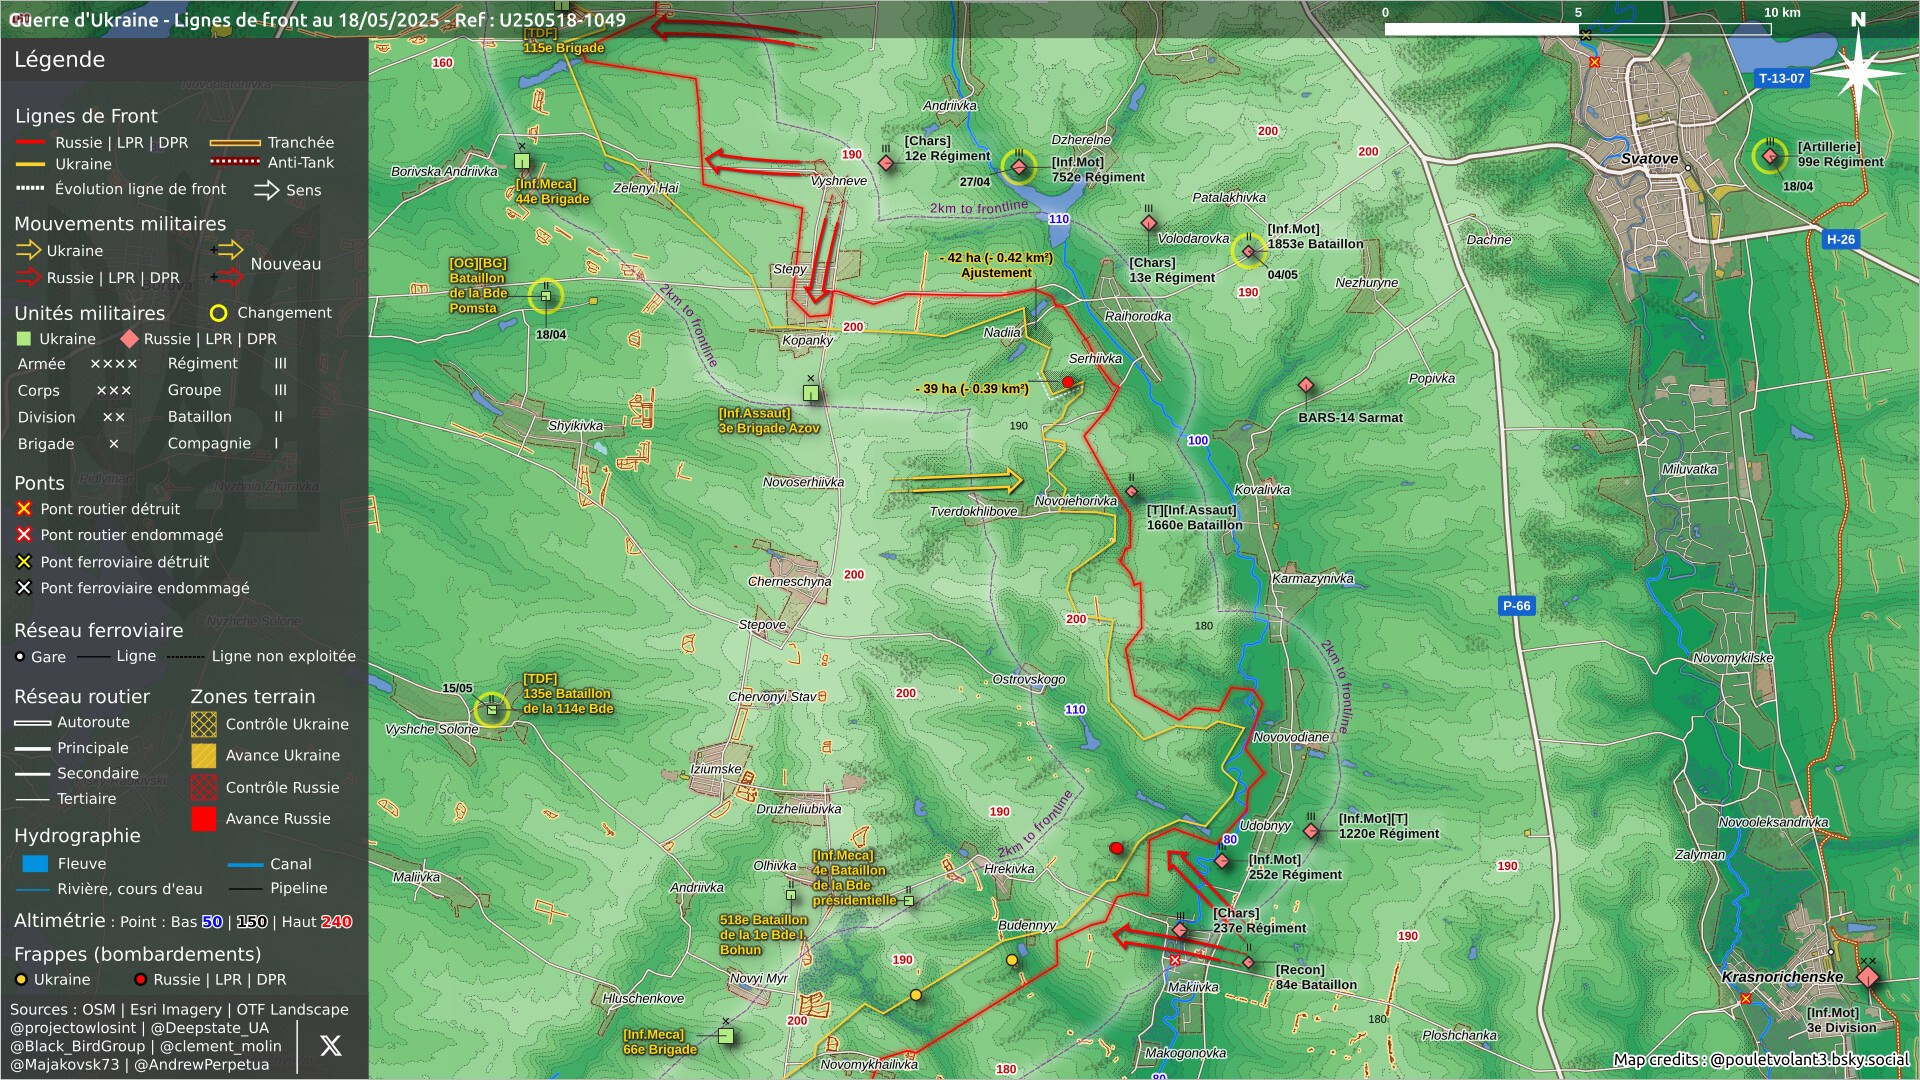Click the 252e Régiment unit marker
Screen dimensions: 1920x1080
[1222, 861]
